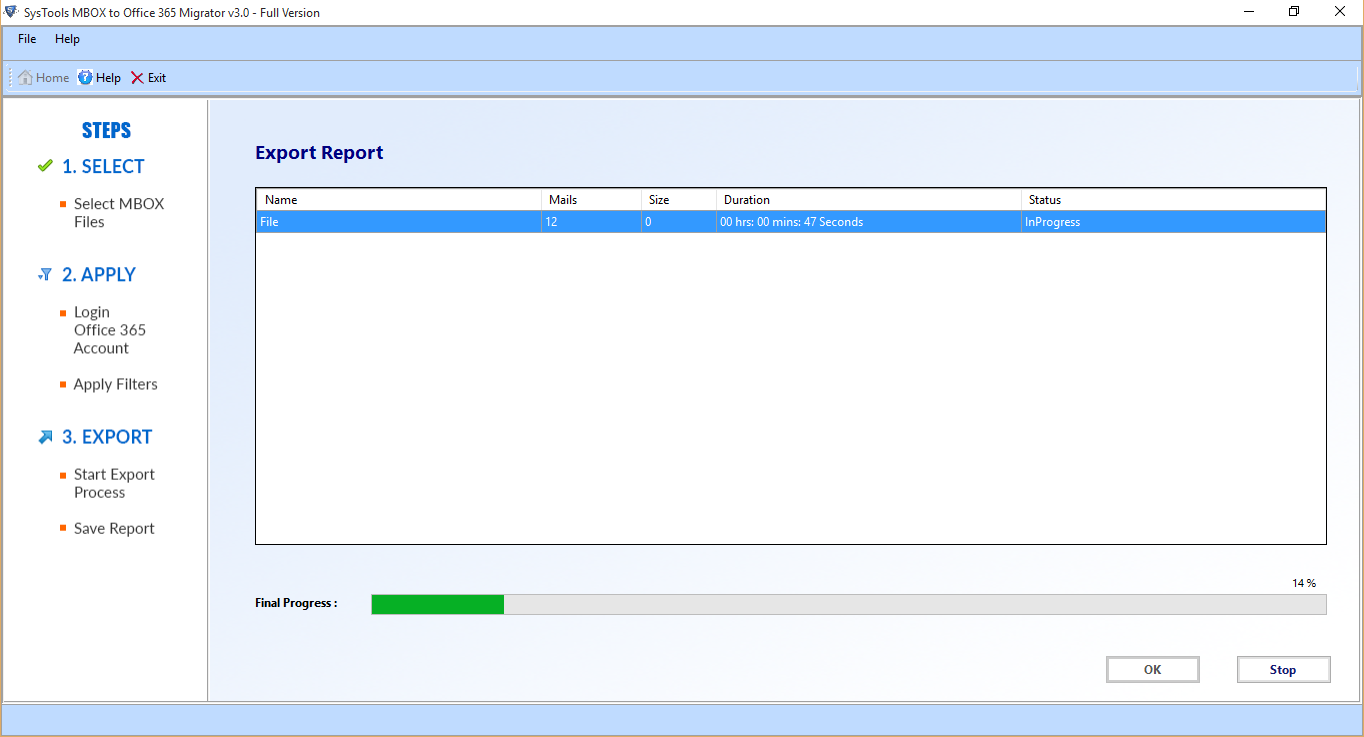Select the File row in report
The width and height of the screenshot is (1364, 737).
[791, 222]
